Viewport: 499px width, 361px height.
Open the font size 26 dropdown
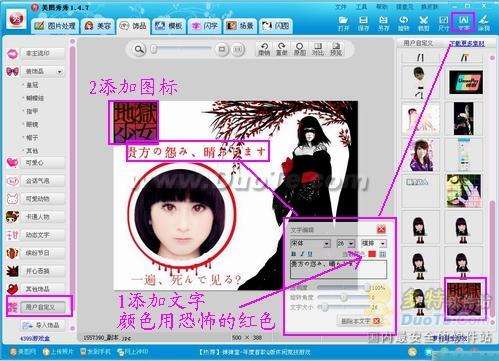click(346, 244)
